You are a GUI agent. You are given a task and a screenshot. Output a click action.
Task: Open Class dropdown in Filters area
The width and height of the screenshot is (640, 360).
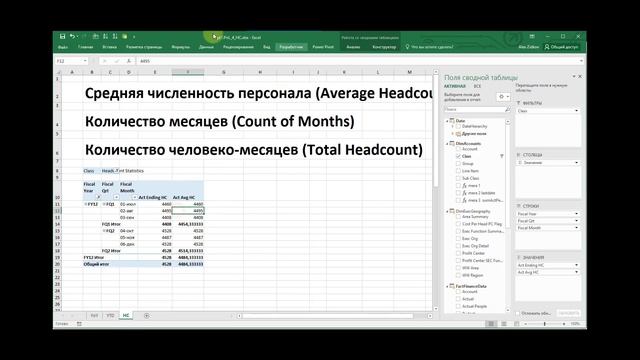pos(576,111)
